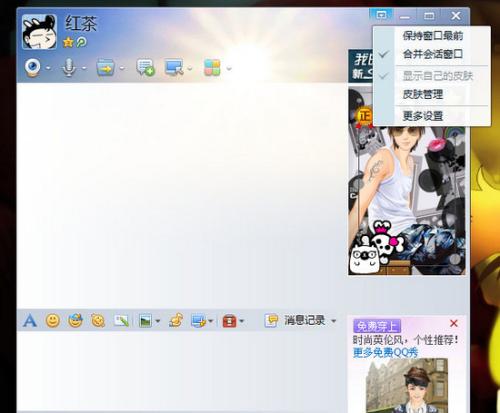Viewport: 500px width, 413px height.
Task: Click 红茶's contact avatar
Action: [x=39, y=32]
